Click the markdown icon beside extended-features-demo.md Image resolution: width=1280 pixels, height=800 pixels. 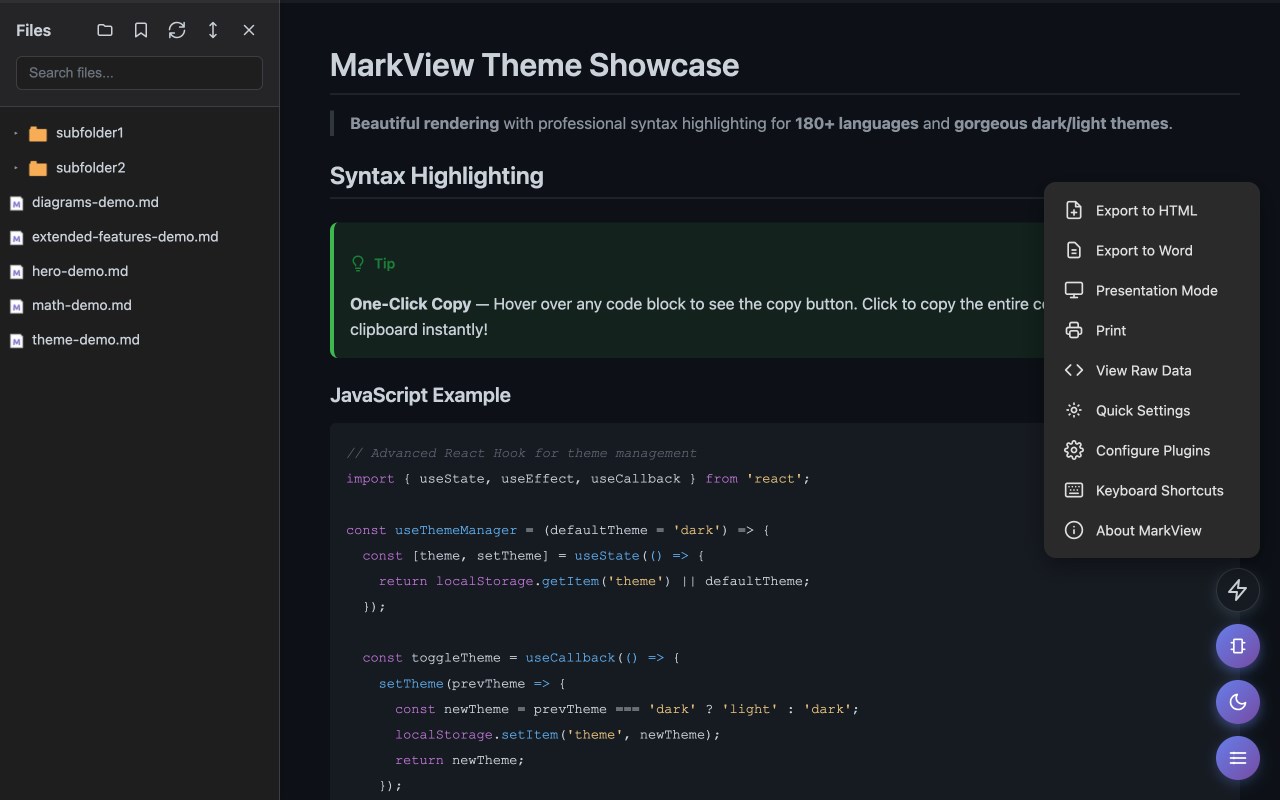coord(16,238)
